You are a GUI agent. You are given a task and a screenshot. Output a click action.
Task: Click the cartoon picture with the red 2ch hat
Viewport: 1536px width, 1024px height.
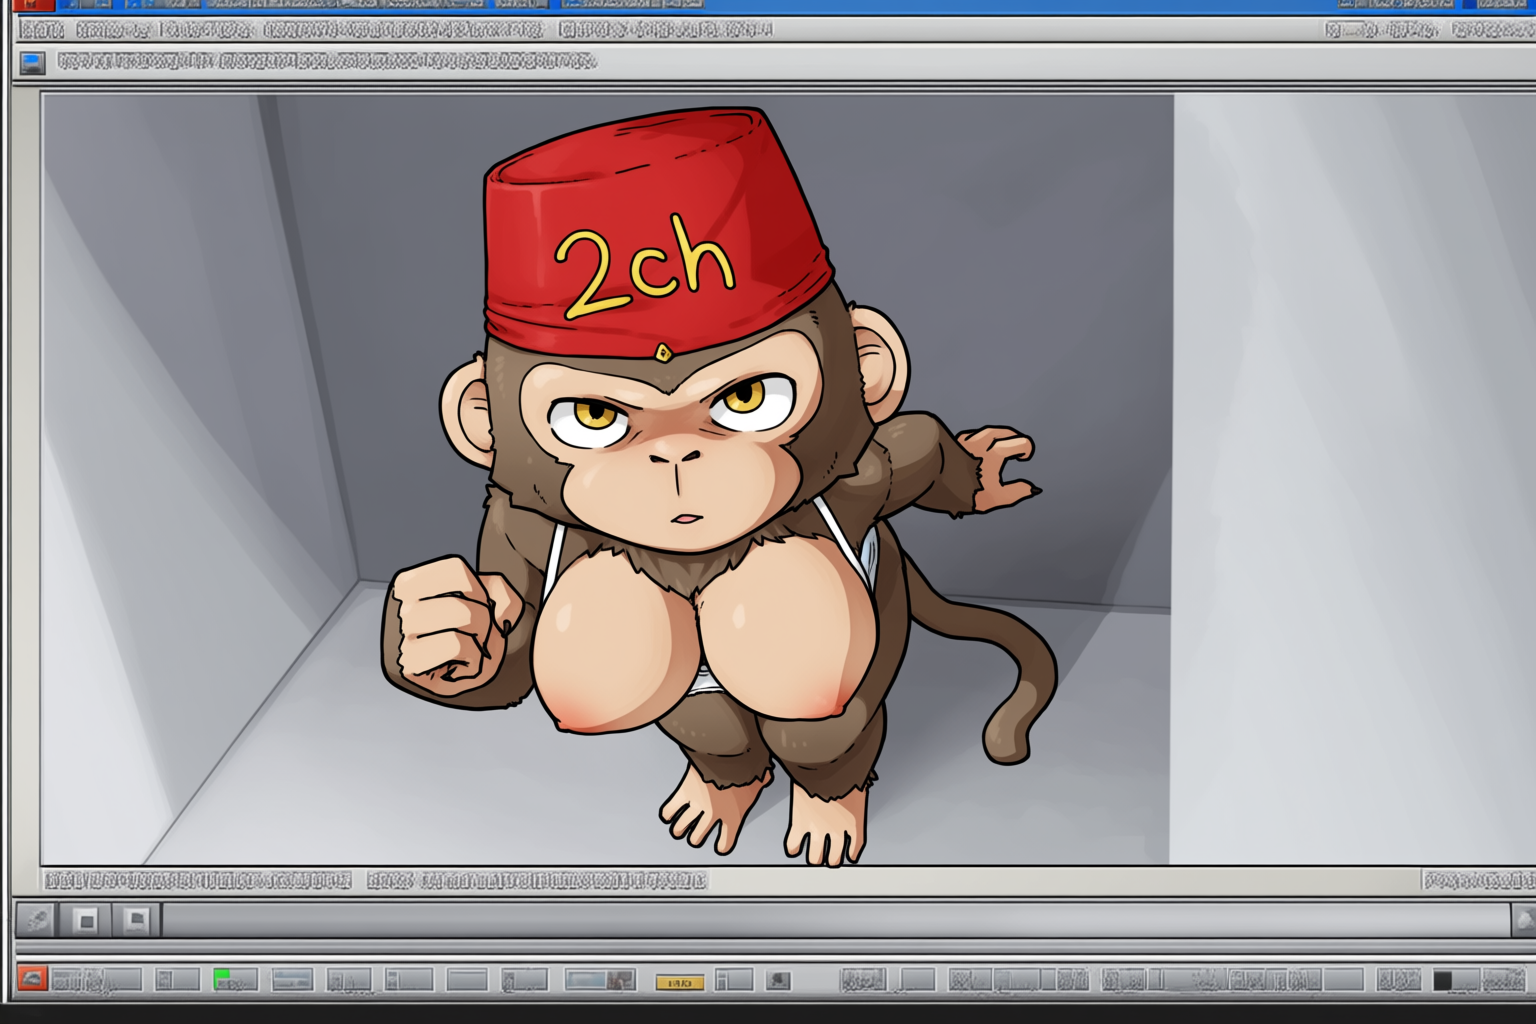pos(606,479)
